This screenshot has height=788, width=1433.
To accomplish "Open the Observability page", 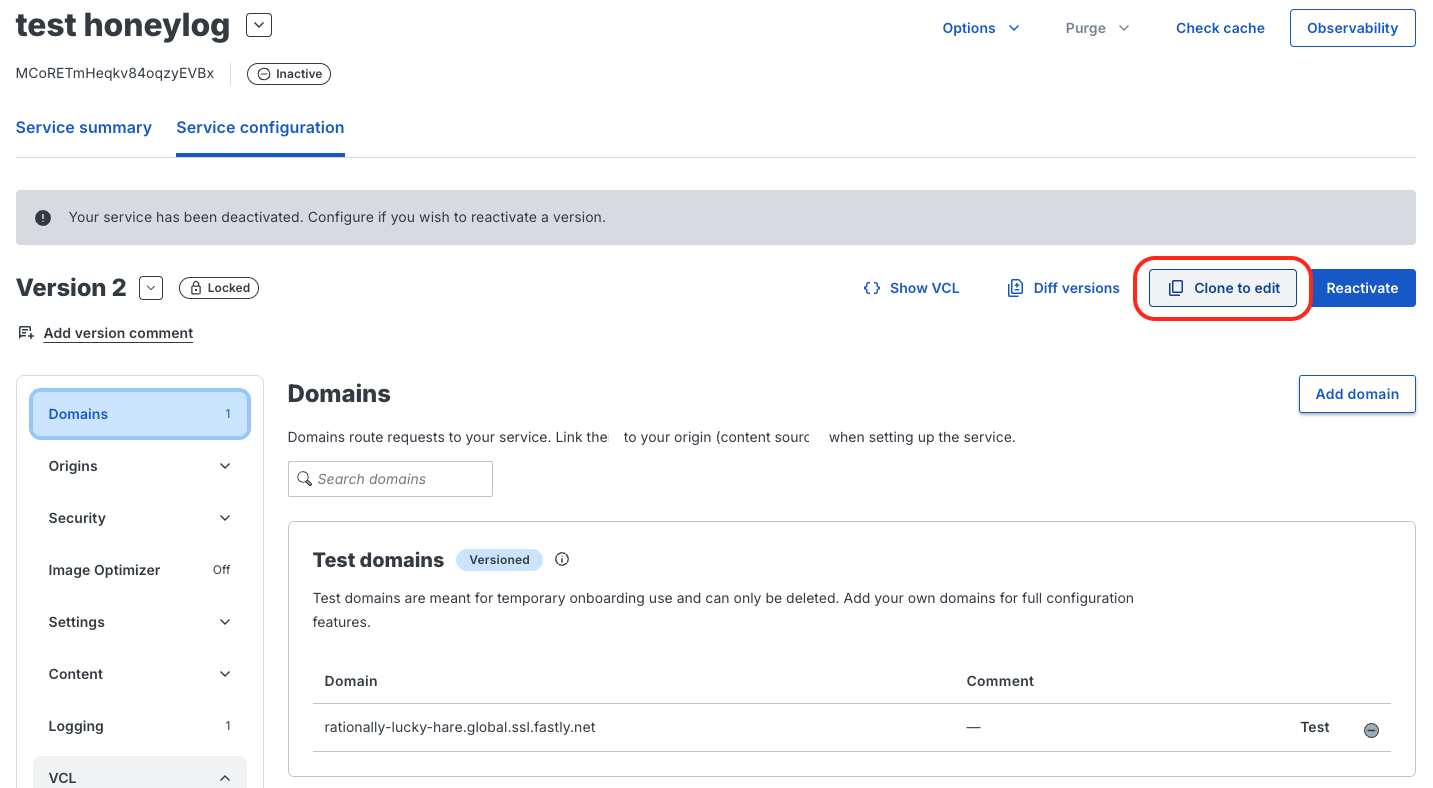I will (1352, 28).
